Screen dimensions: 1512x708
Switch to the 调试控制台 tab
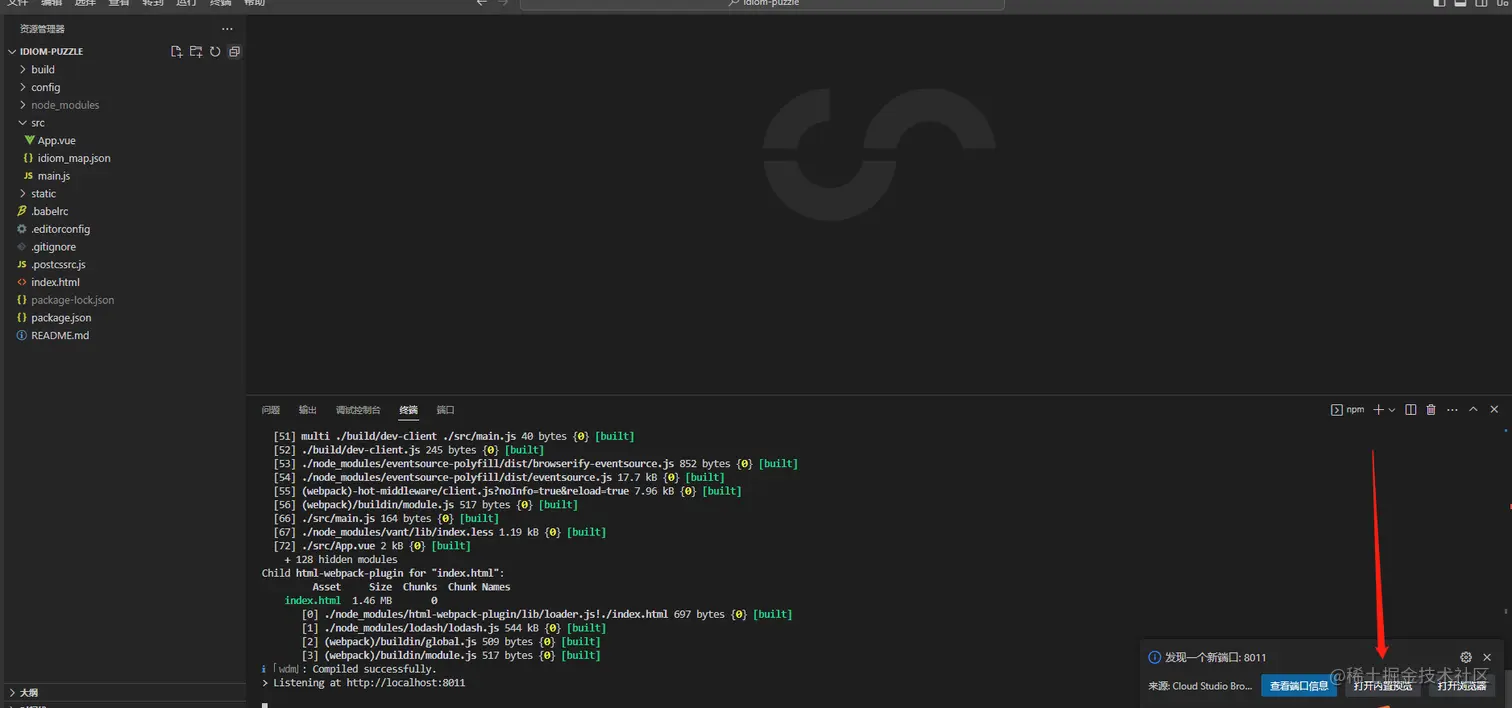tap(358, 410)
